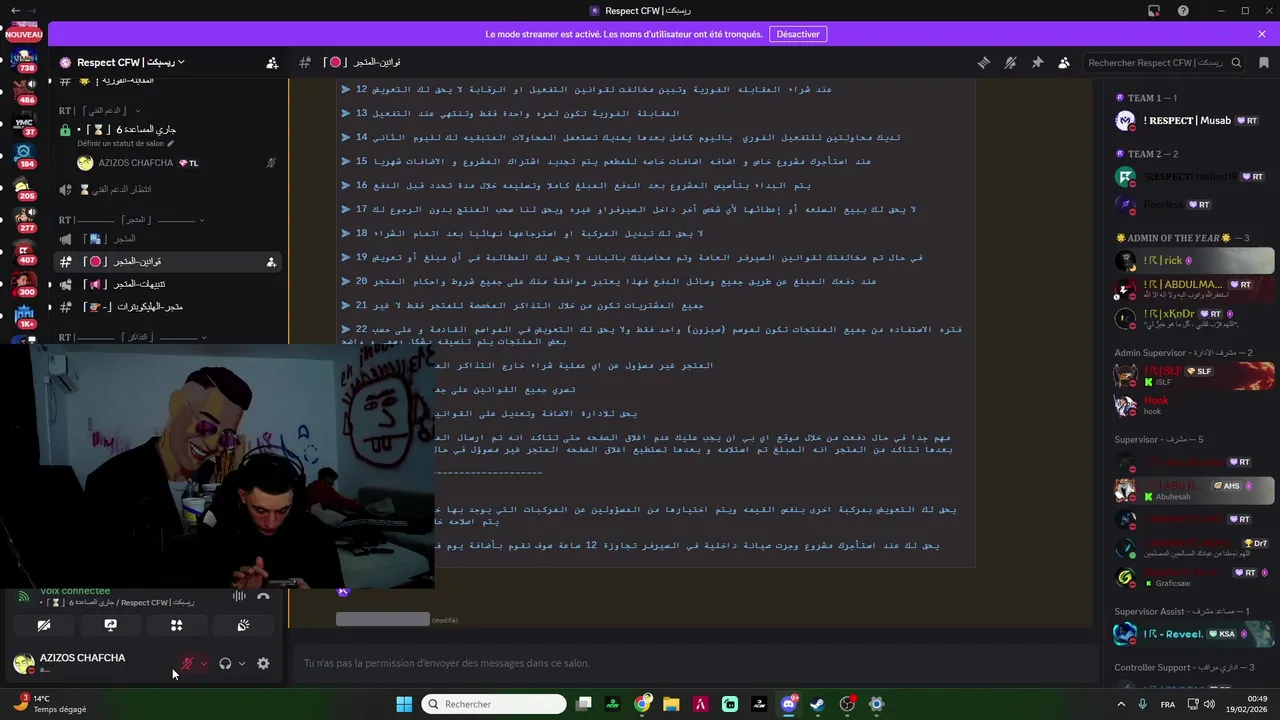The height and width of the screenshot is (720, 1280).
Task: Open متجر-الهليكوبترات channel
Action: coord(167,307)
